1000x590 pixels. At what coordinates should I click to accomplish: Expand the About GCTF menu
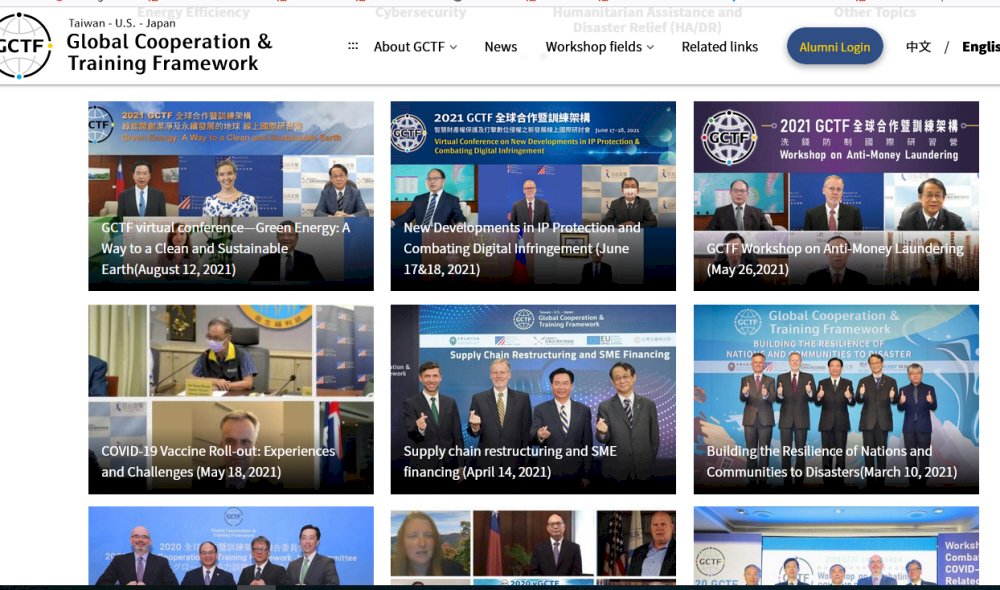[415, 47]
